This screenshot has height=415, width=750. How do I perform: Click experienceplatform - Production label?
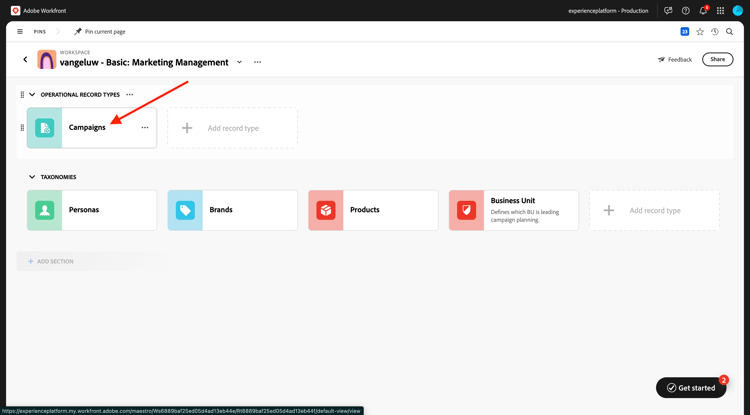(x=608, y=11)
